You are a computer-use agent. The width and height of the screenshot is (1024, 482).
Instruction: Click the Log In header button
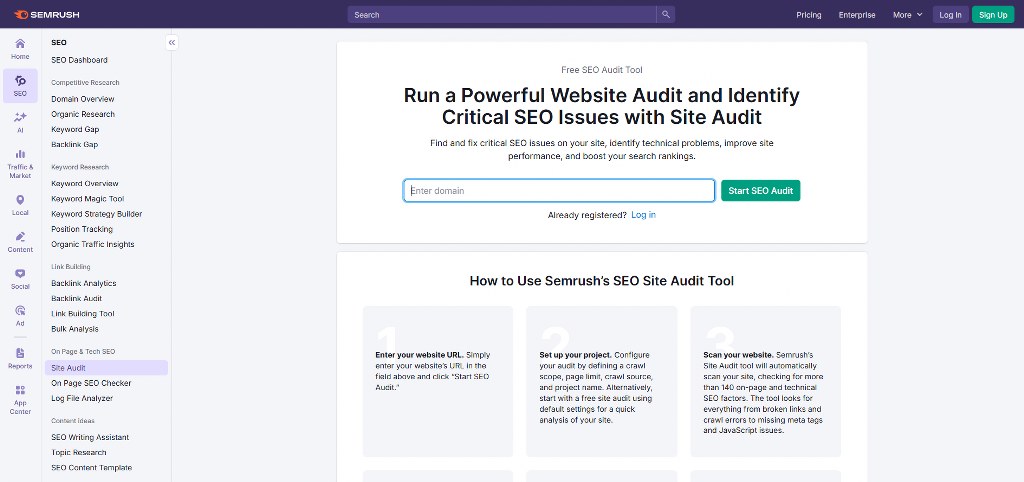tap(950, 14)
